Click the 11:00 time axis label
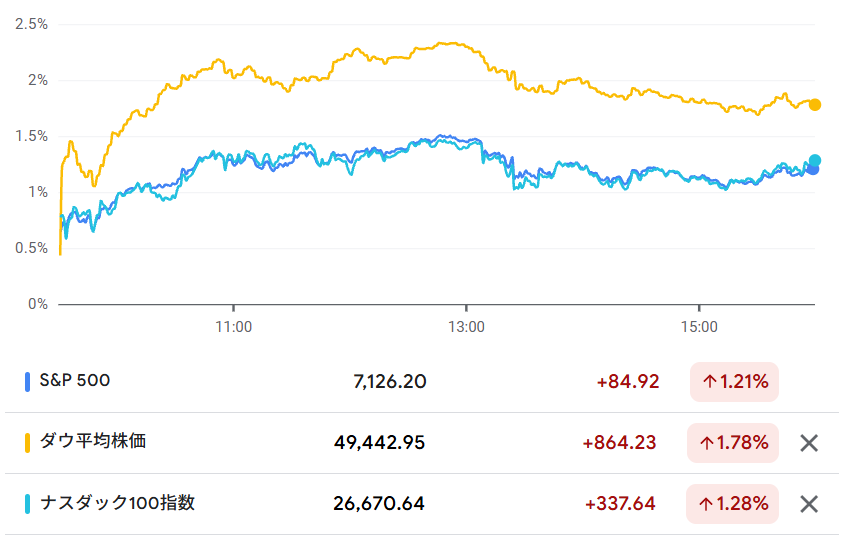 [233, 326]
